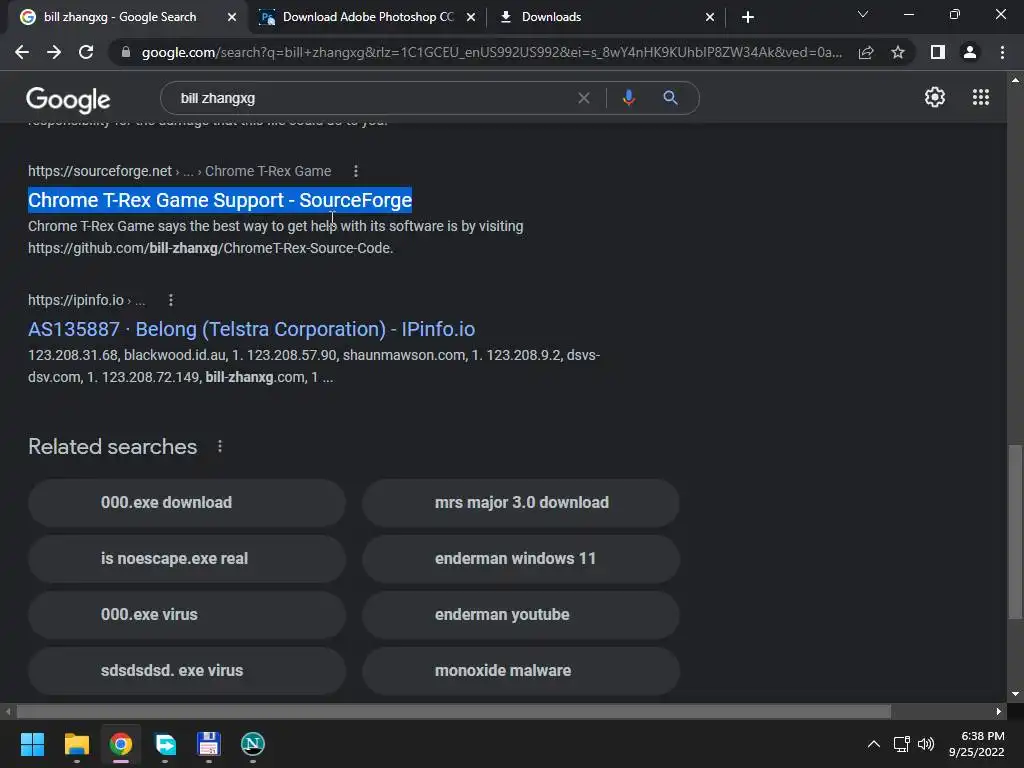1024x768 pixels.
Task: Click the SourceForge snippet text mentioning github.com/bill-zhanxg
Action: tap(276, 237)
